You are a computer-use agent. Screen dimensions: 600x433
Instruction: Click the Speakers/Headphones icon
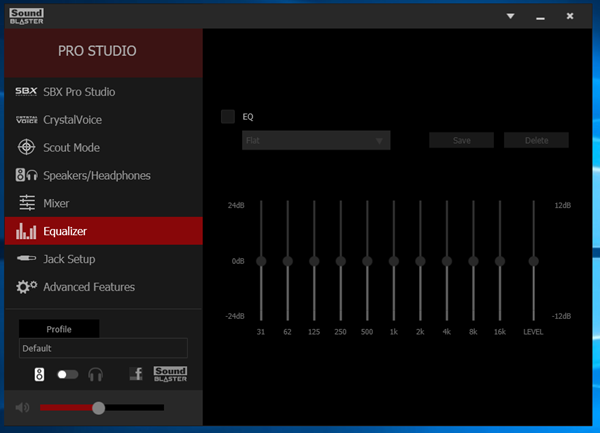[26, 175]
